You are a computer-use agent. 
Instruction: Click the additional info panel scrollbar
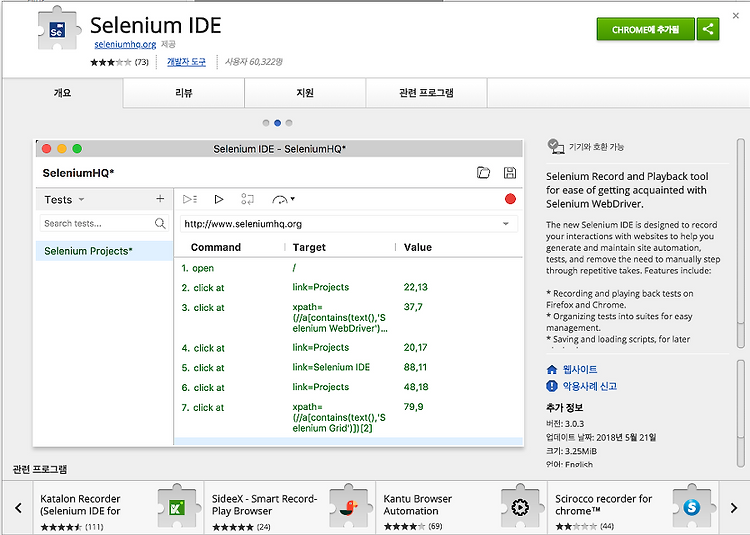pyautogui.click(x=741, y=414)
